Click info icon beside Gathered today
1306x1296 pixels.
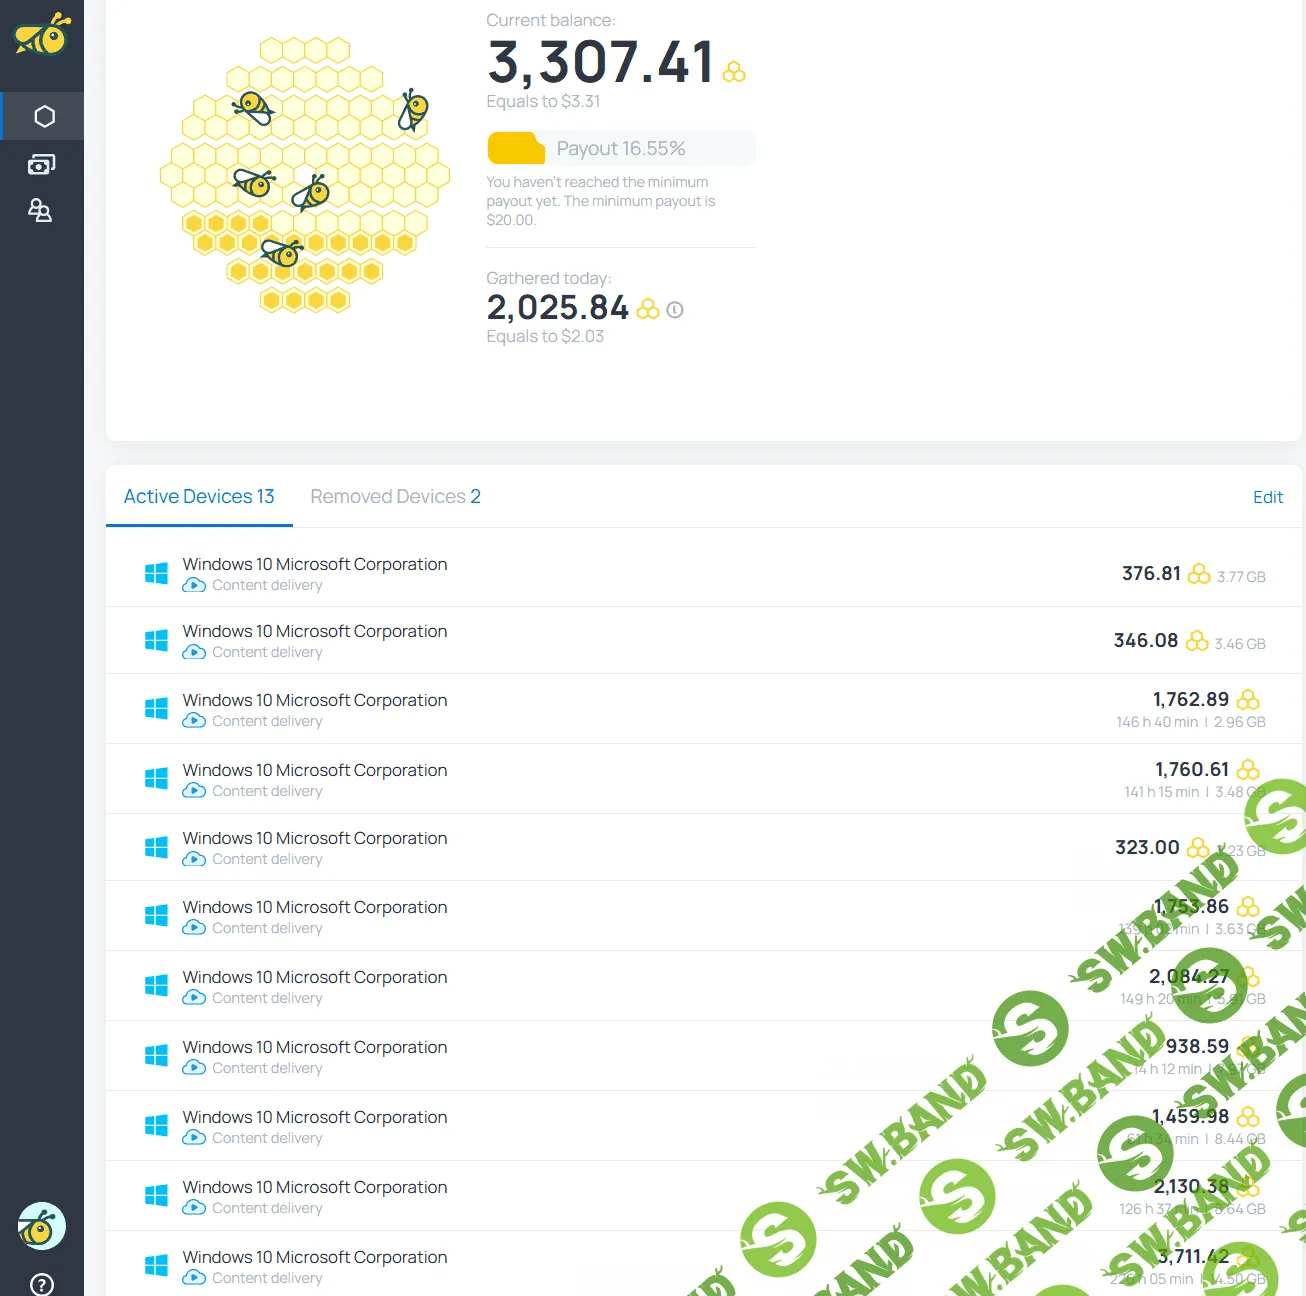tap(675, 310)
